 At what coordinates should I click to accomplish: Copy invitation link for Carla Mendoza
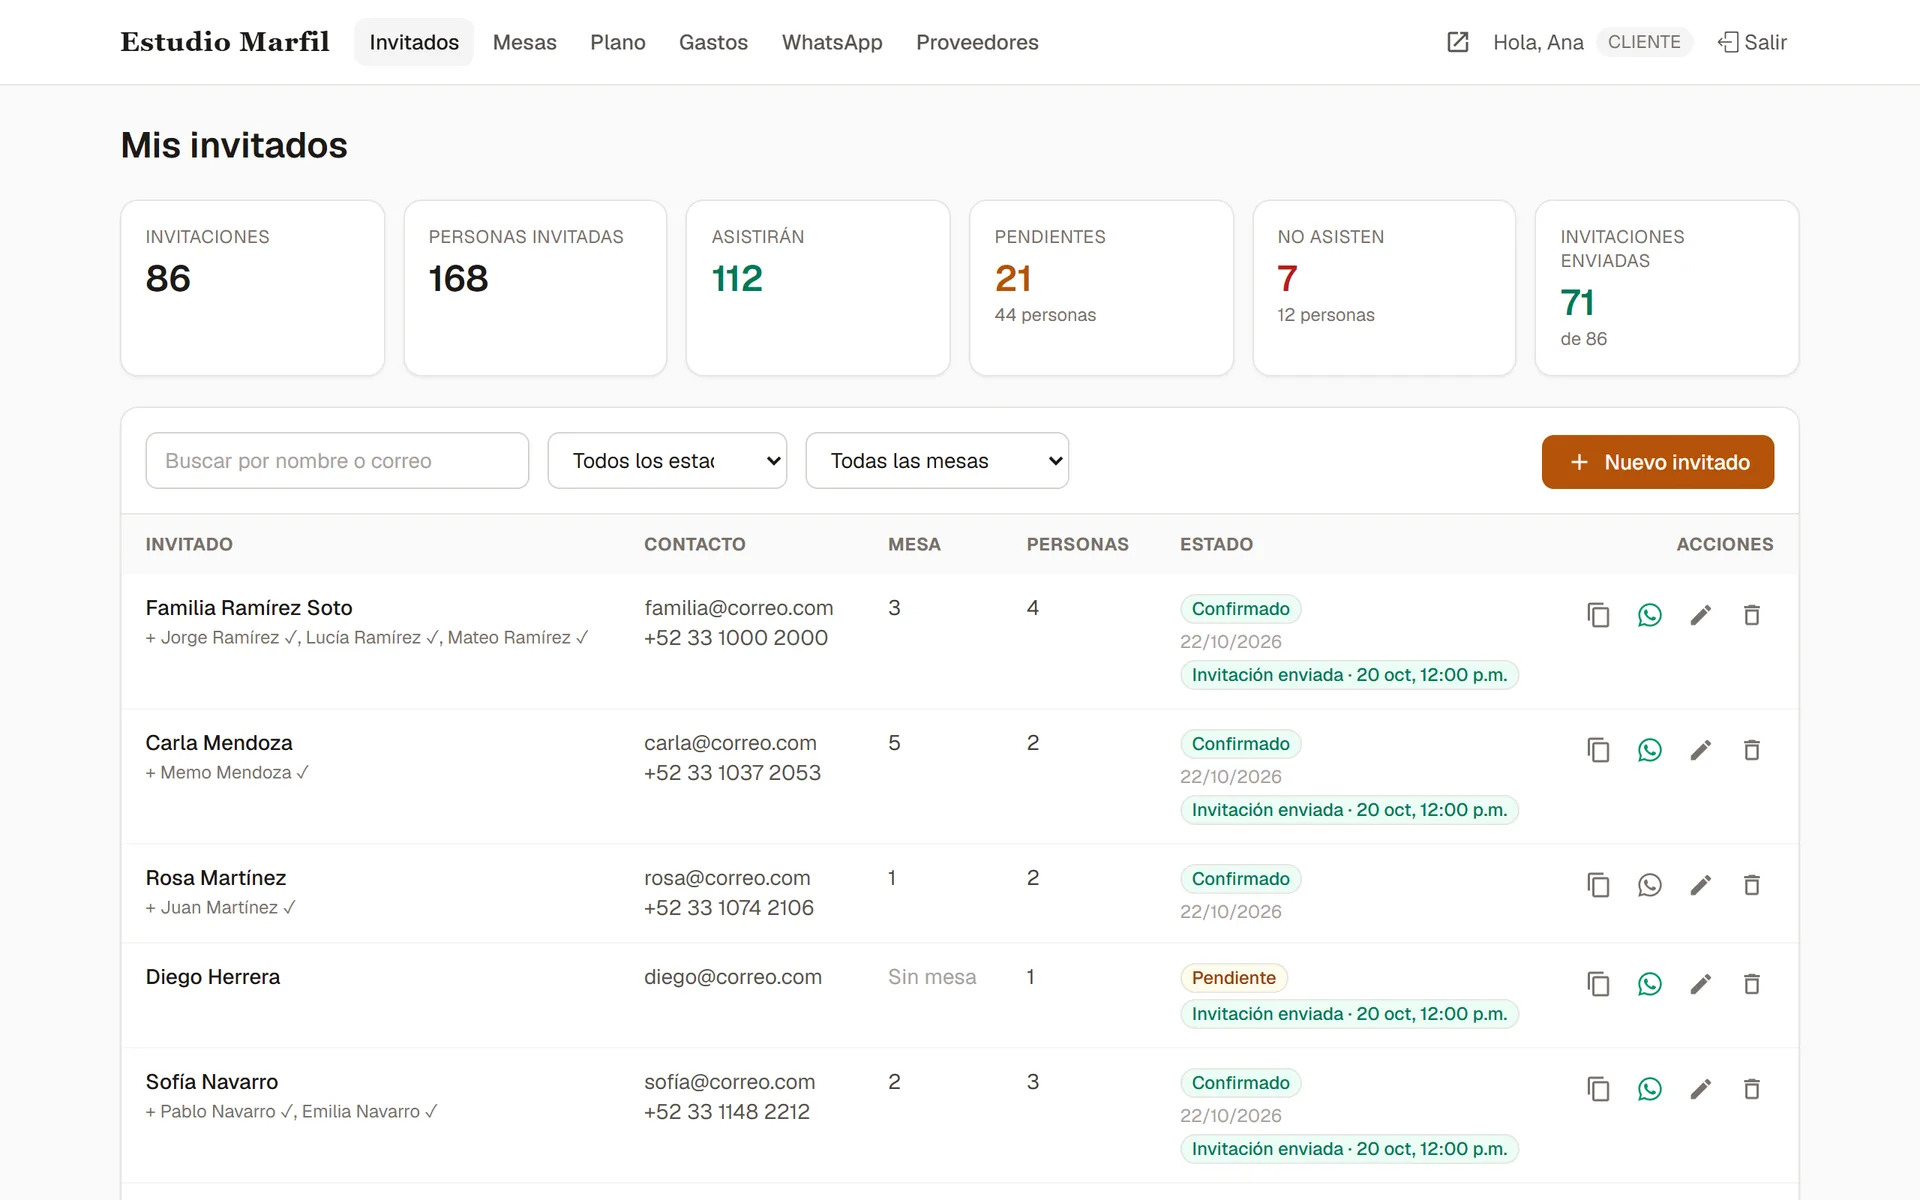point(1598,750)
